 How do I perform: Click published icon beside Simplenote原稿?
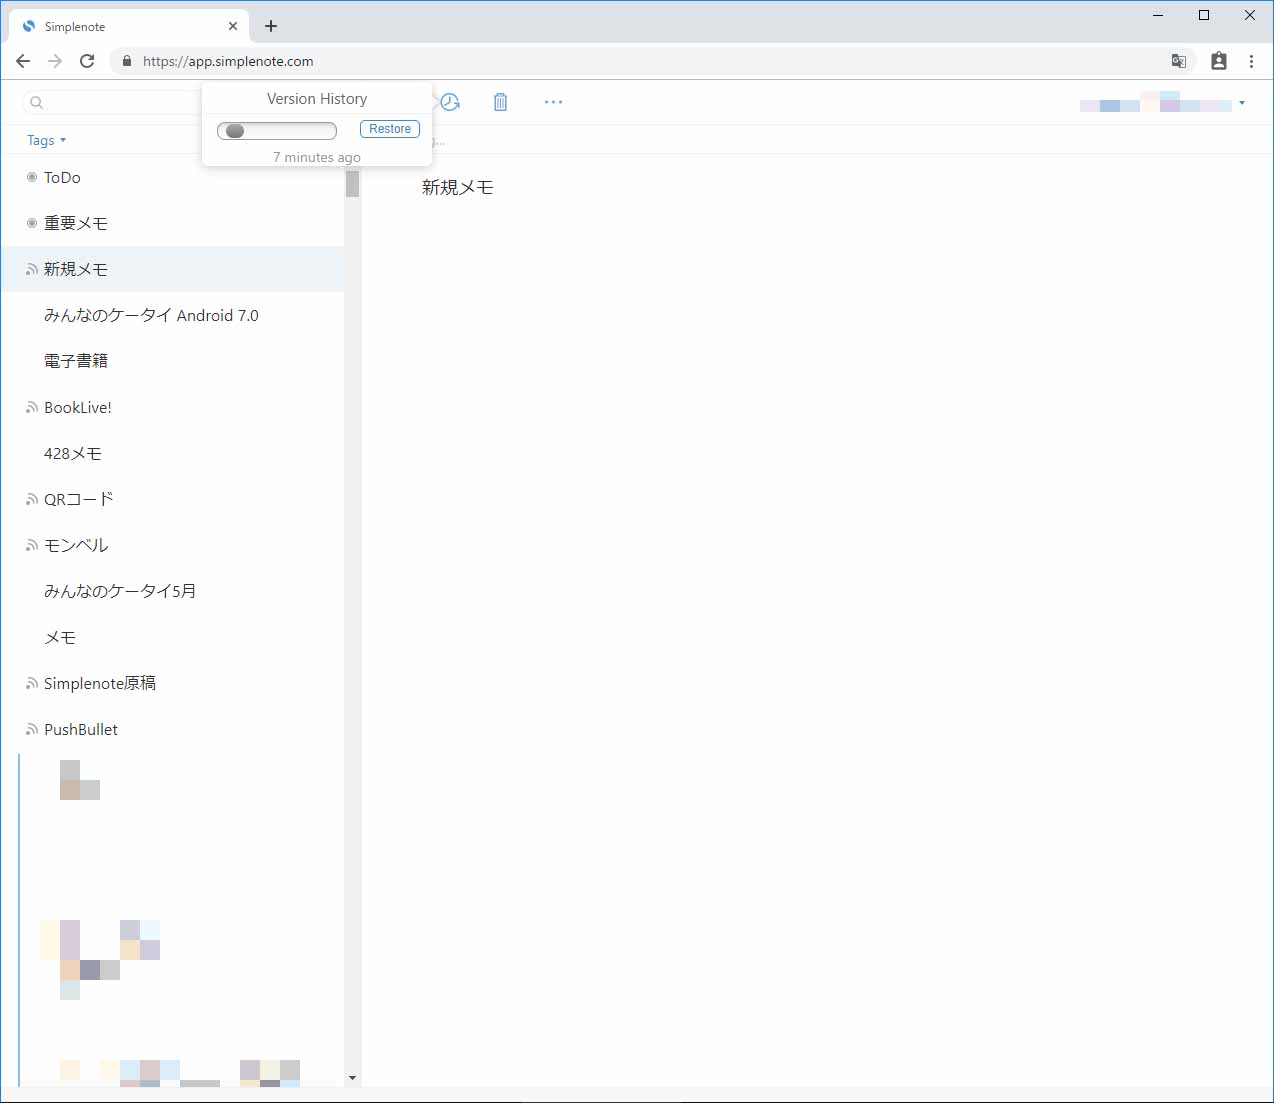[32, 683]
